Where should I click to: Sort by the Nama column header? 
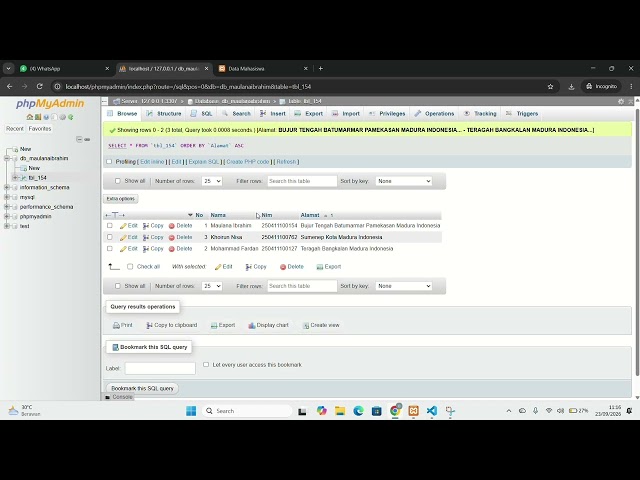218,215
